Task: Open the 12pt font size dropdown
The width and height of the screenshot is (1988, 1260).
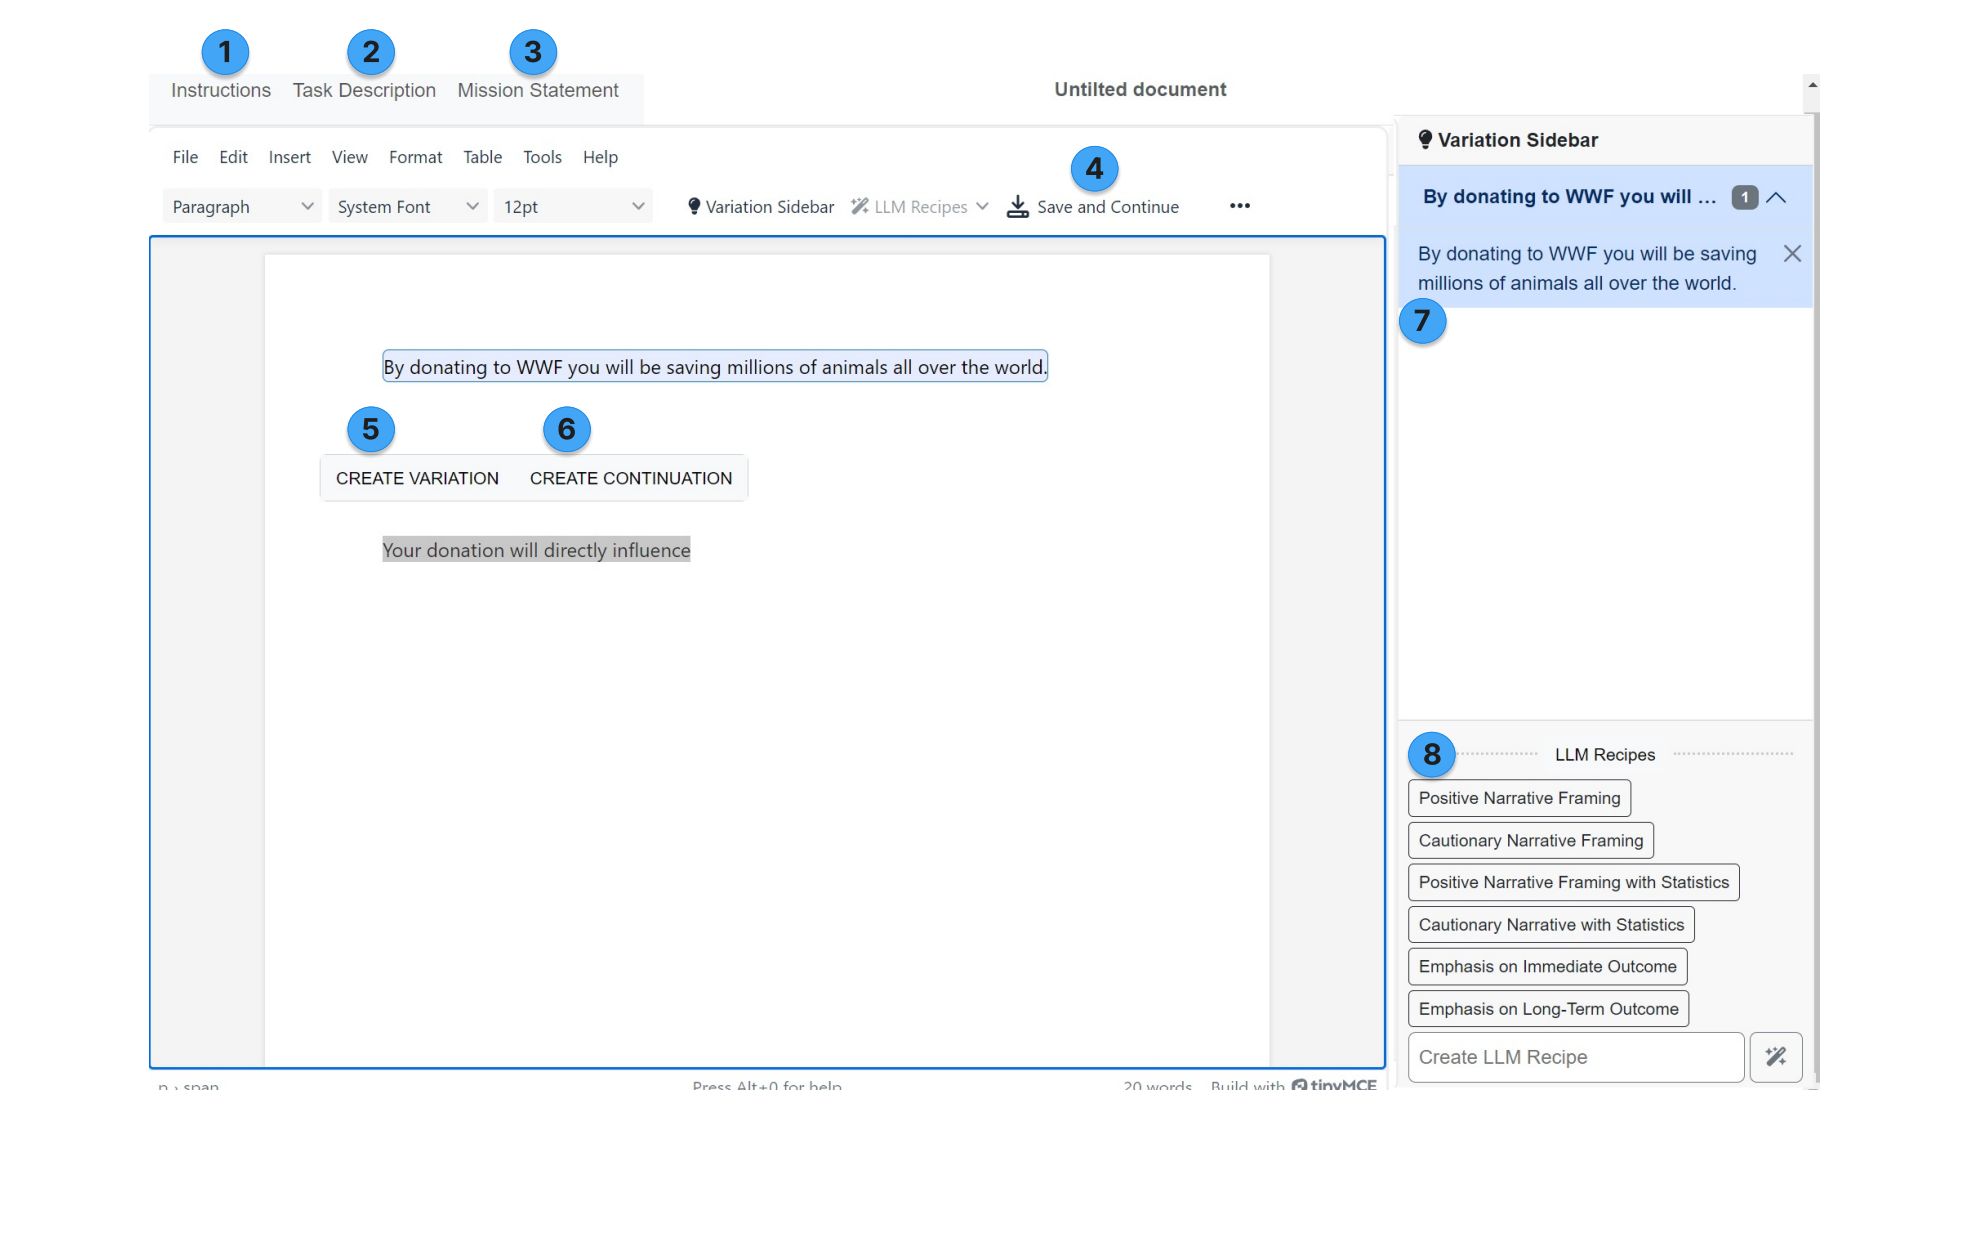Action: [572, 207]
